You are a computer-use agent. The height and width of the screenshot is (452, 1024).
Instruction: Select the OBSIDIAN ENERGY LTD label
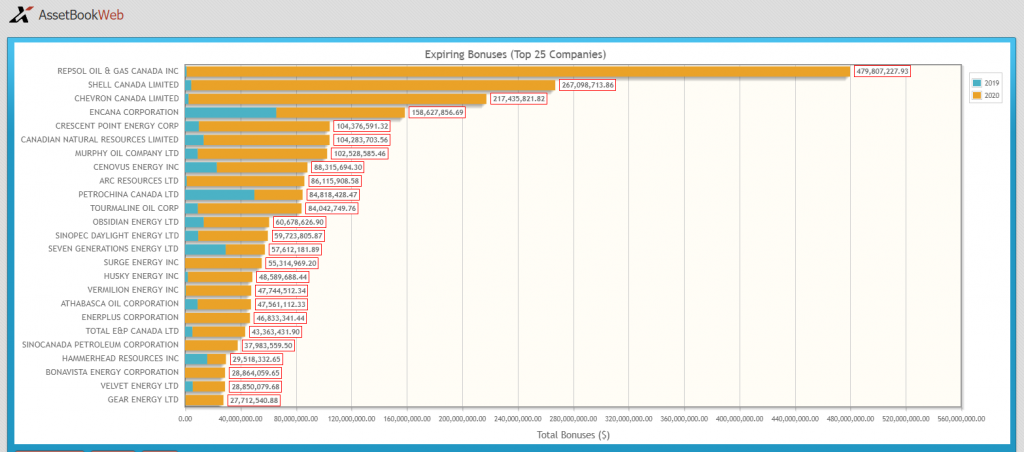tap(135, 222)
